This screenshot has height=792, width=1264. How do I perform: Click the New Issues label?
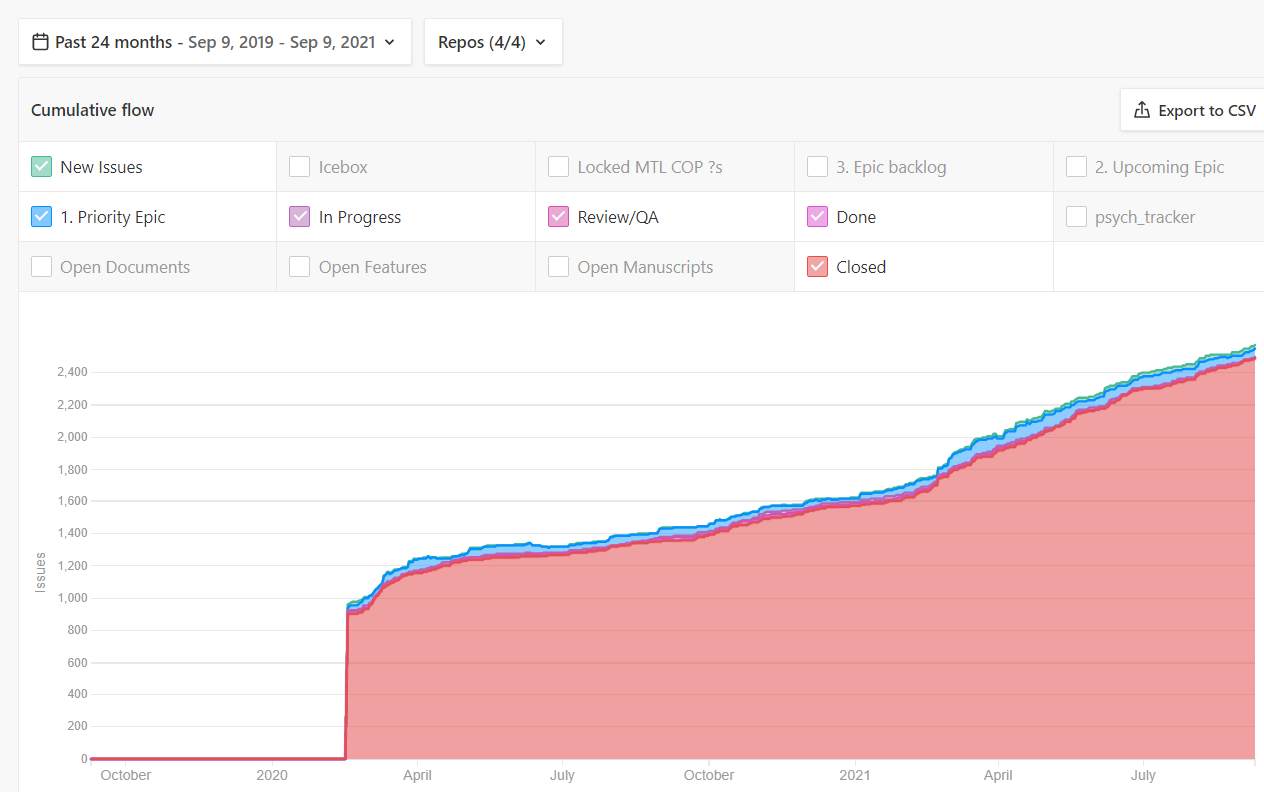[x=101, y=167]
